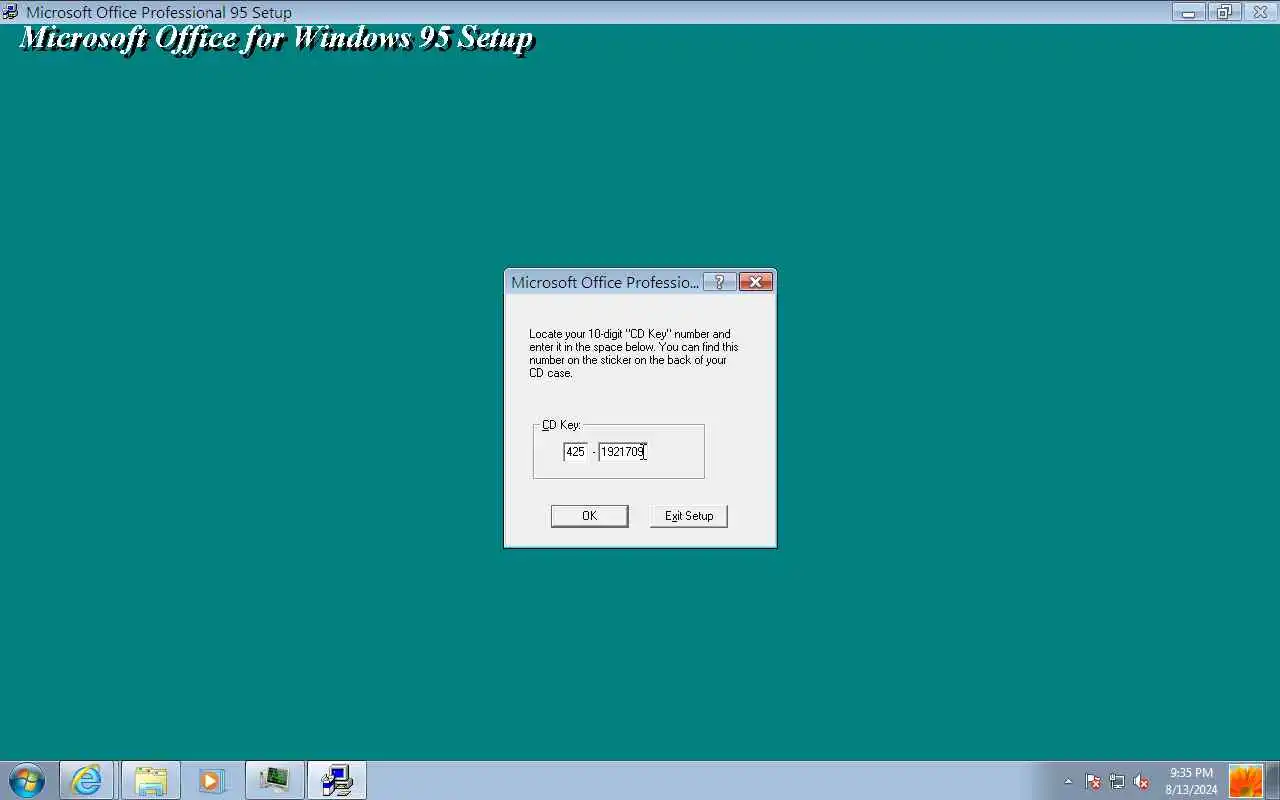Image resolution: width=1280 pixels, height=800 pixels.
Task: Open the dialog's question mark help button
Action: coord(719,282)
